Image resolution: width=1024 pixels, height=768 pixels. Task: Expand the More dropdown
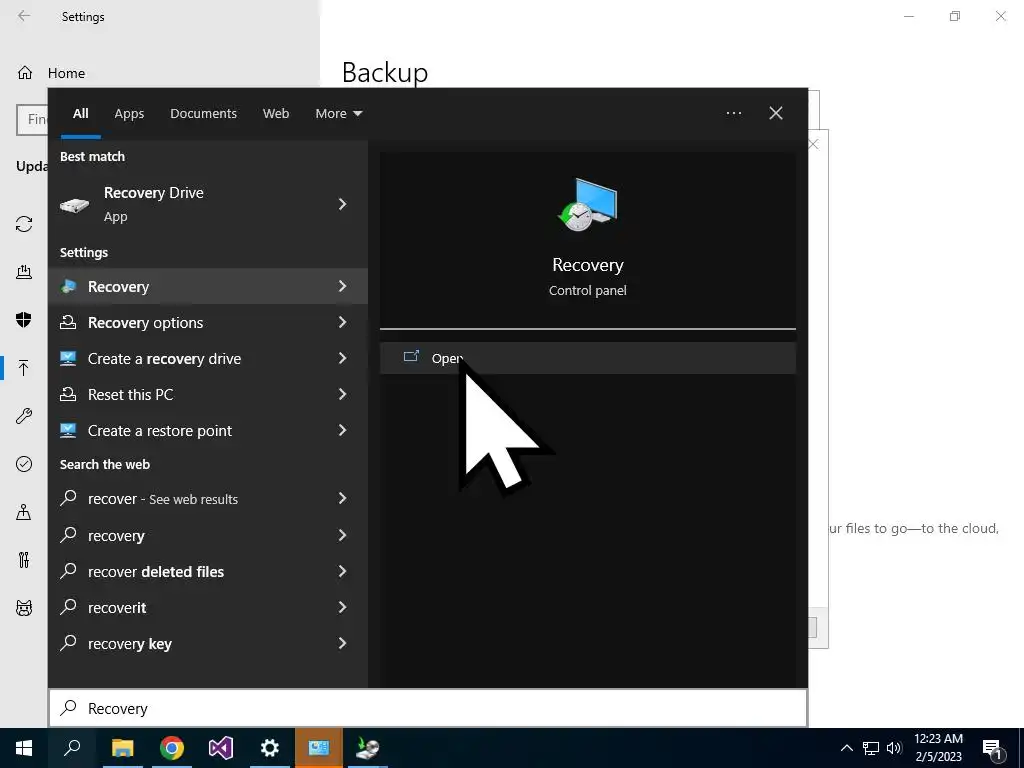point(338,113)
